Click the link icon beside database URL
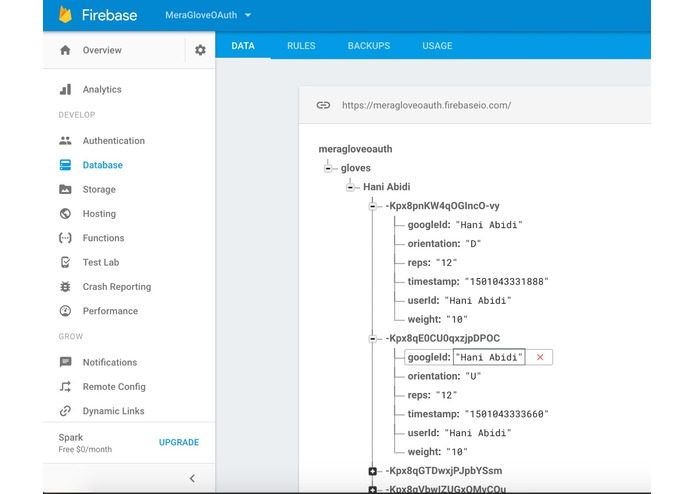The height and width of the screenshot is (494, 695). [x=323, y=105]
